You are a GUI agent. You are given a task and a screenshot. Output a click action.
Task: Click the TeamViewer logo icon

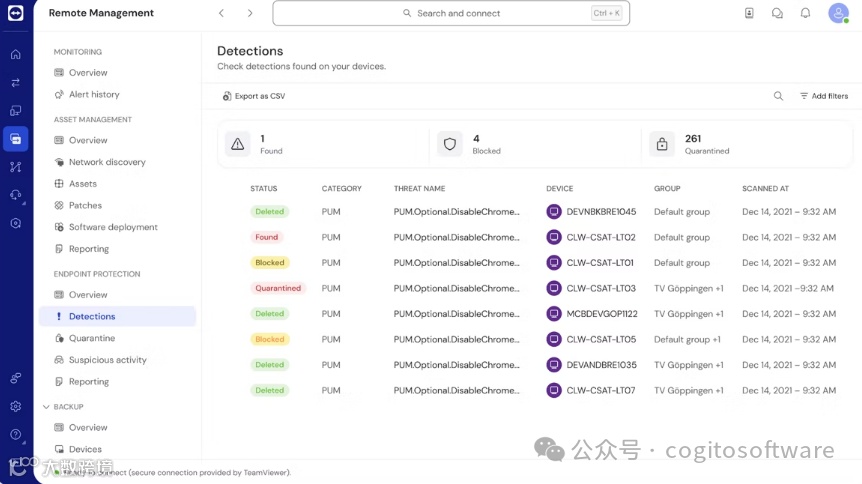point(15,13)
